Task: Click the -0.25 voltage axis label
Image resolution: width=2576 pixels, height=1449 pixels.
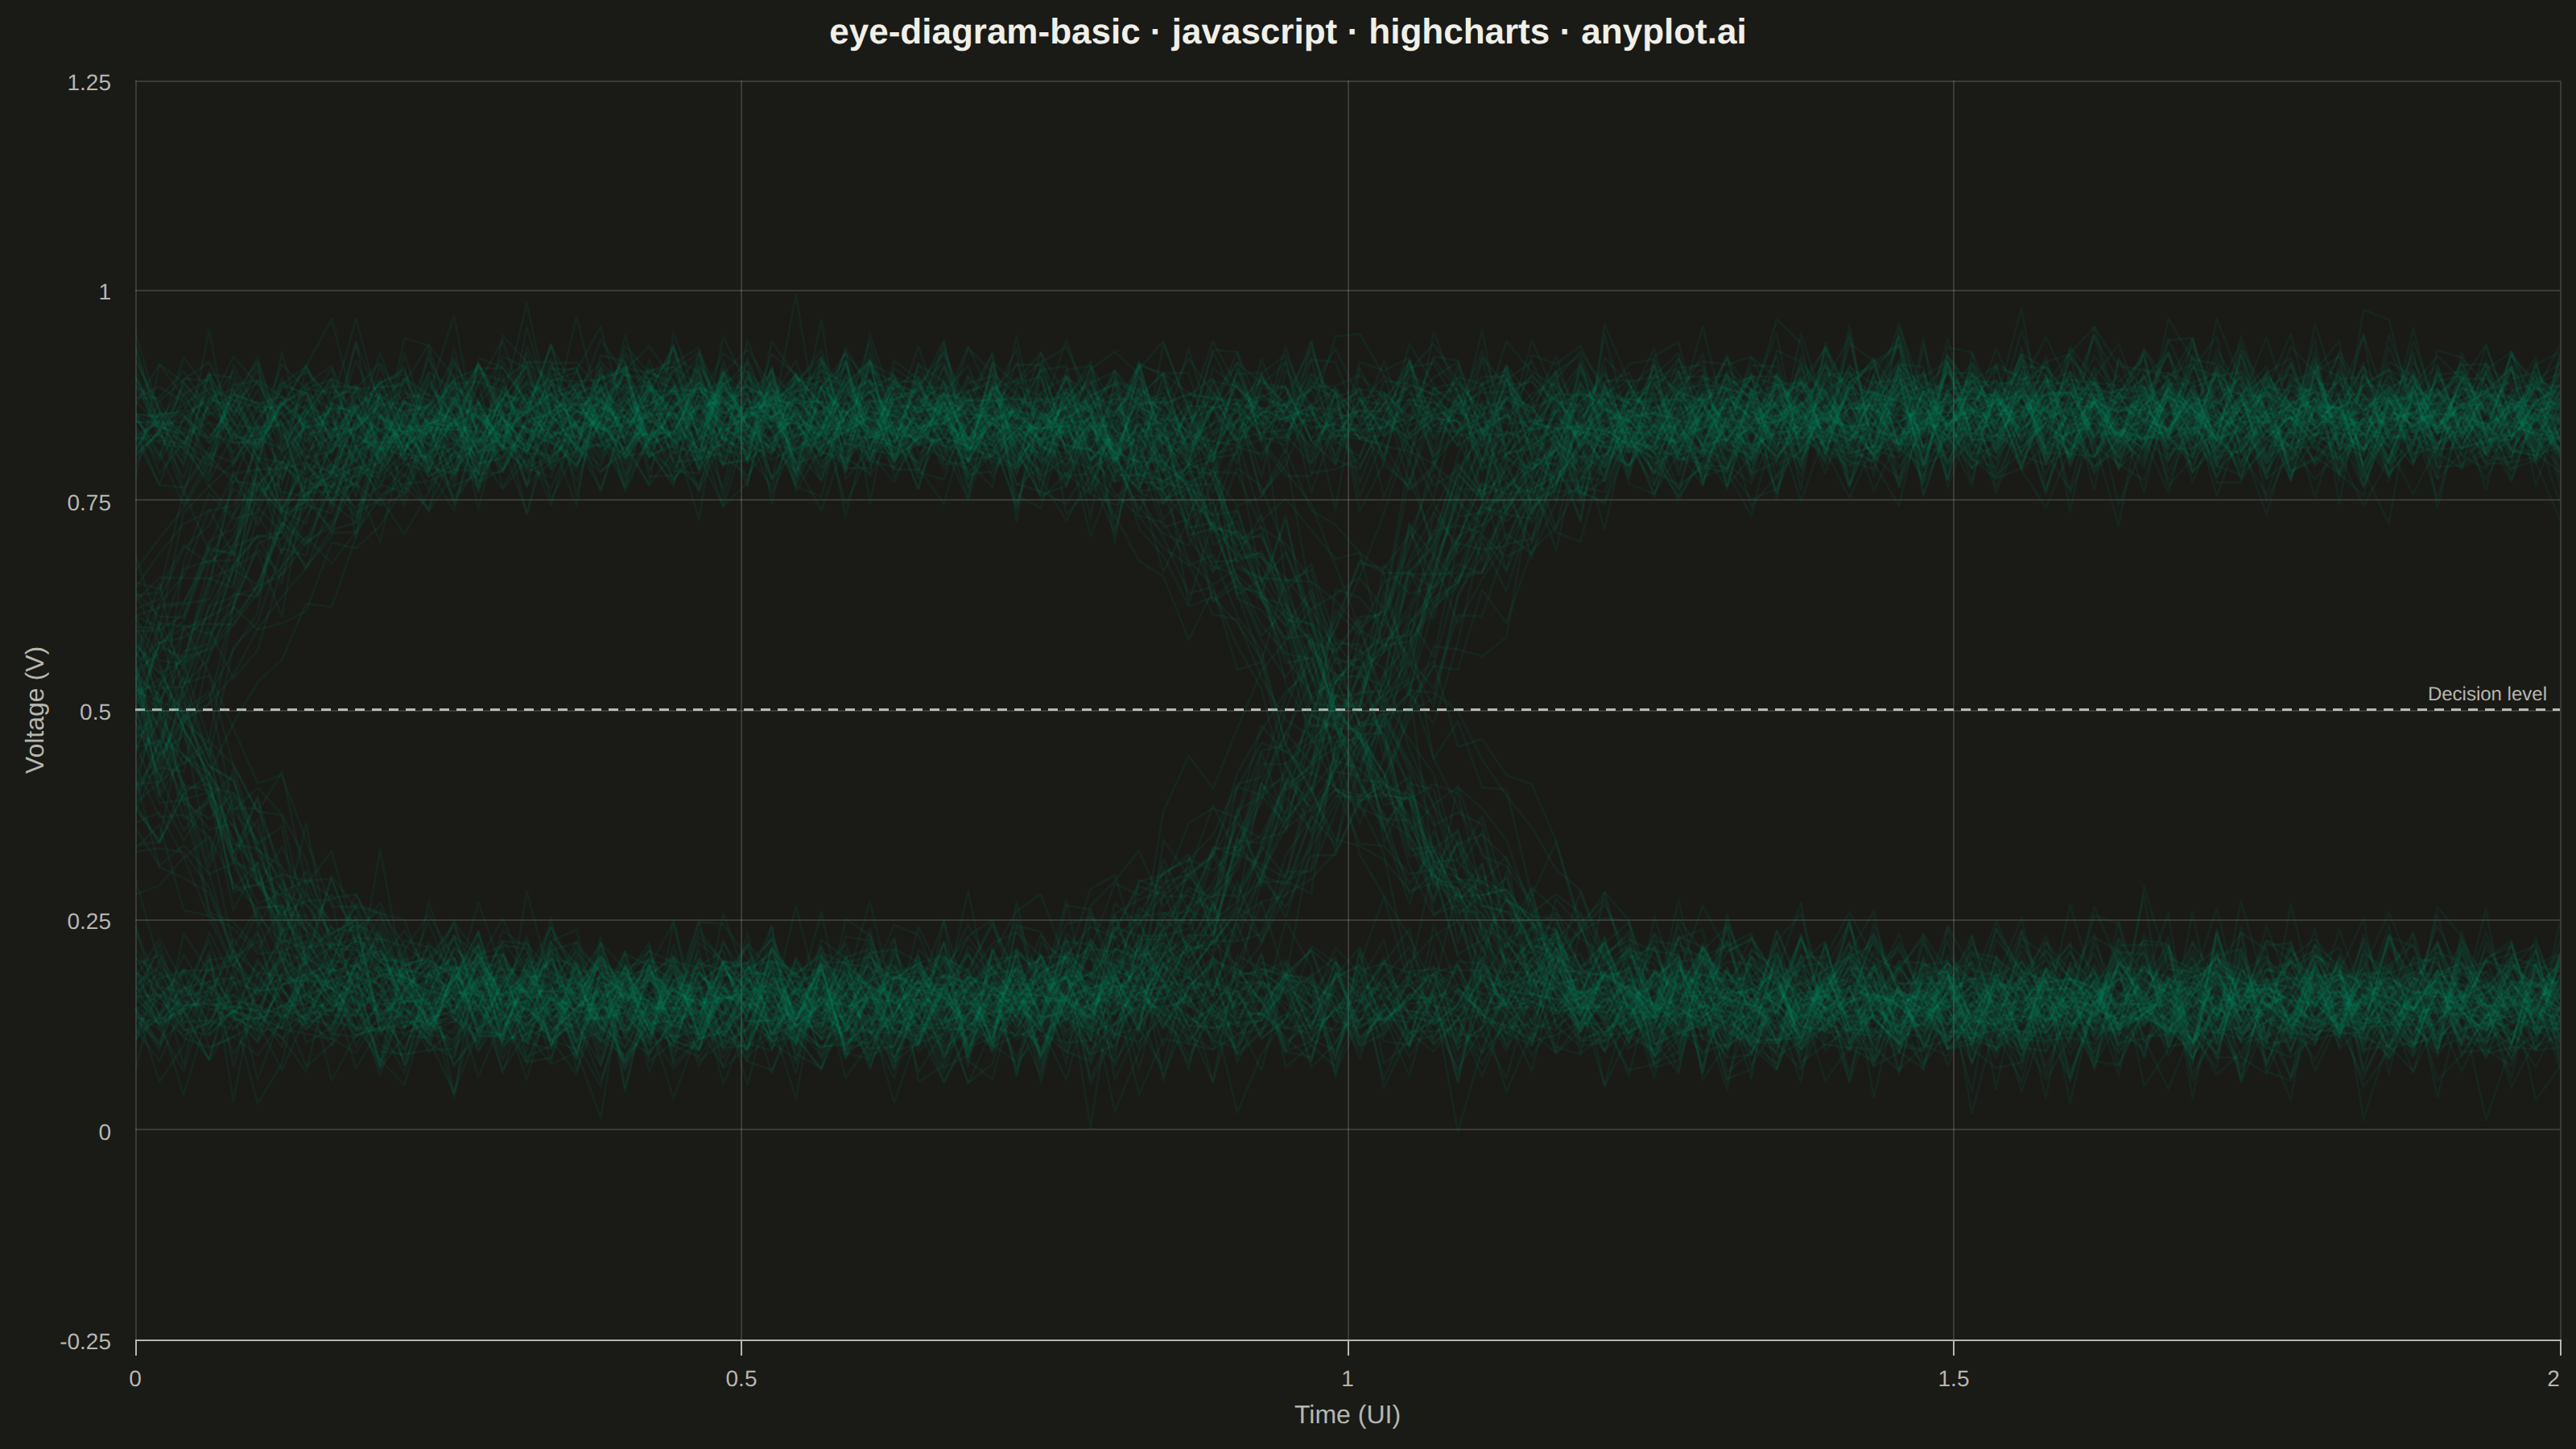Action: pyautogui.click(x=86, y=1342)
